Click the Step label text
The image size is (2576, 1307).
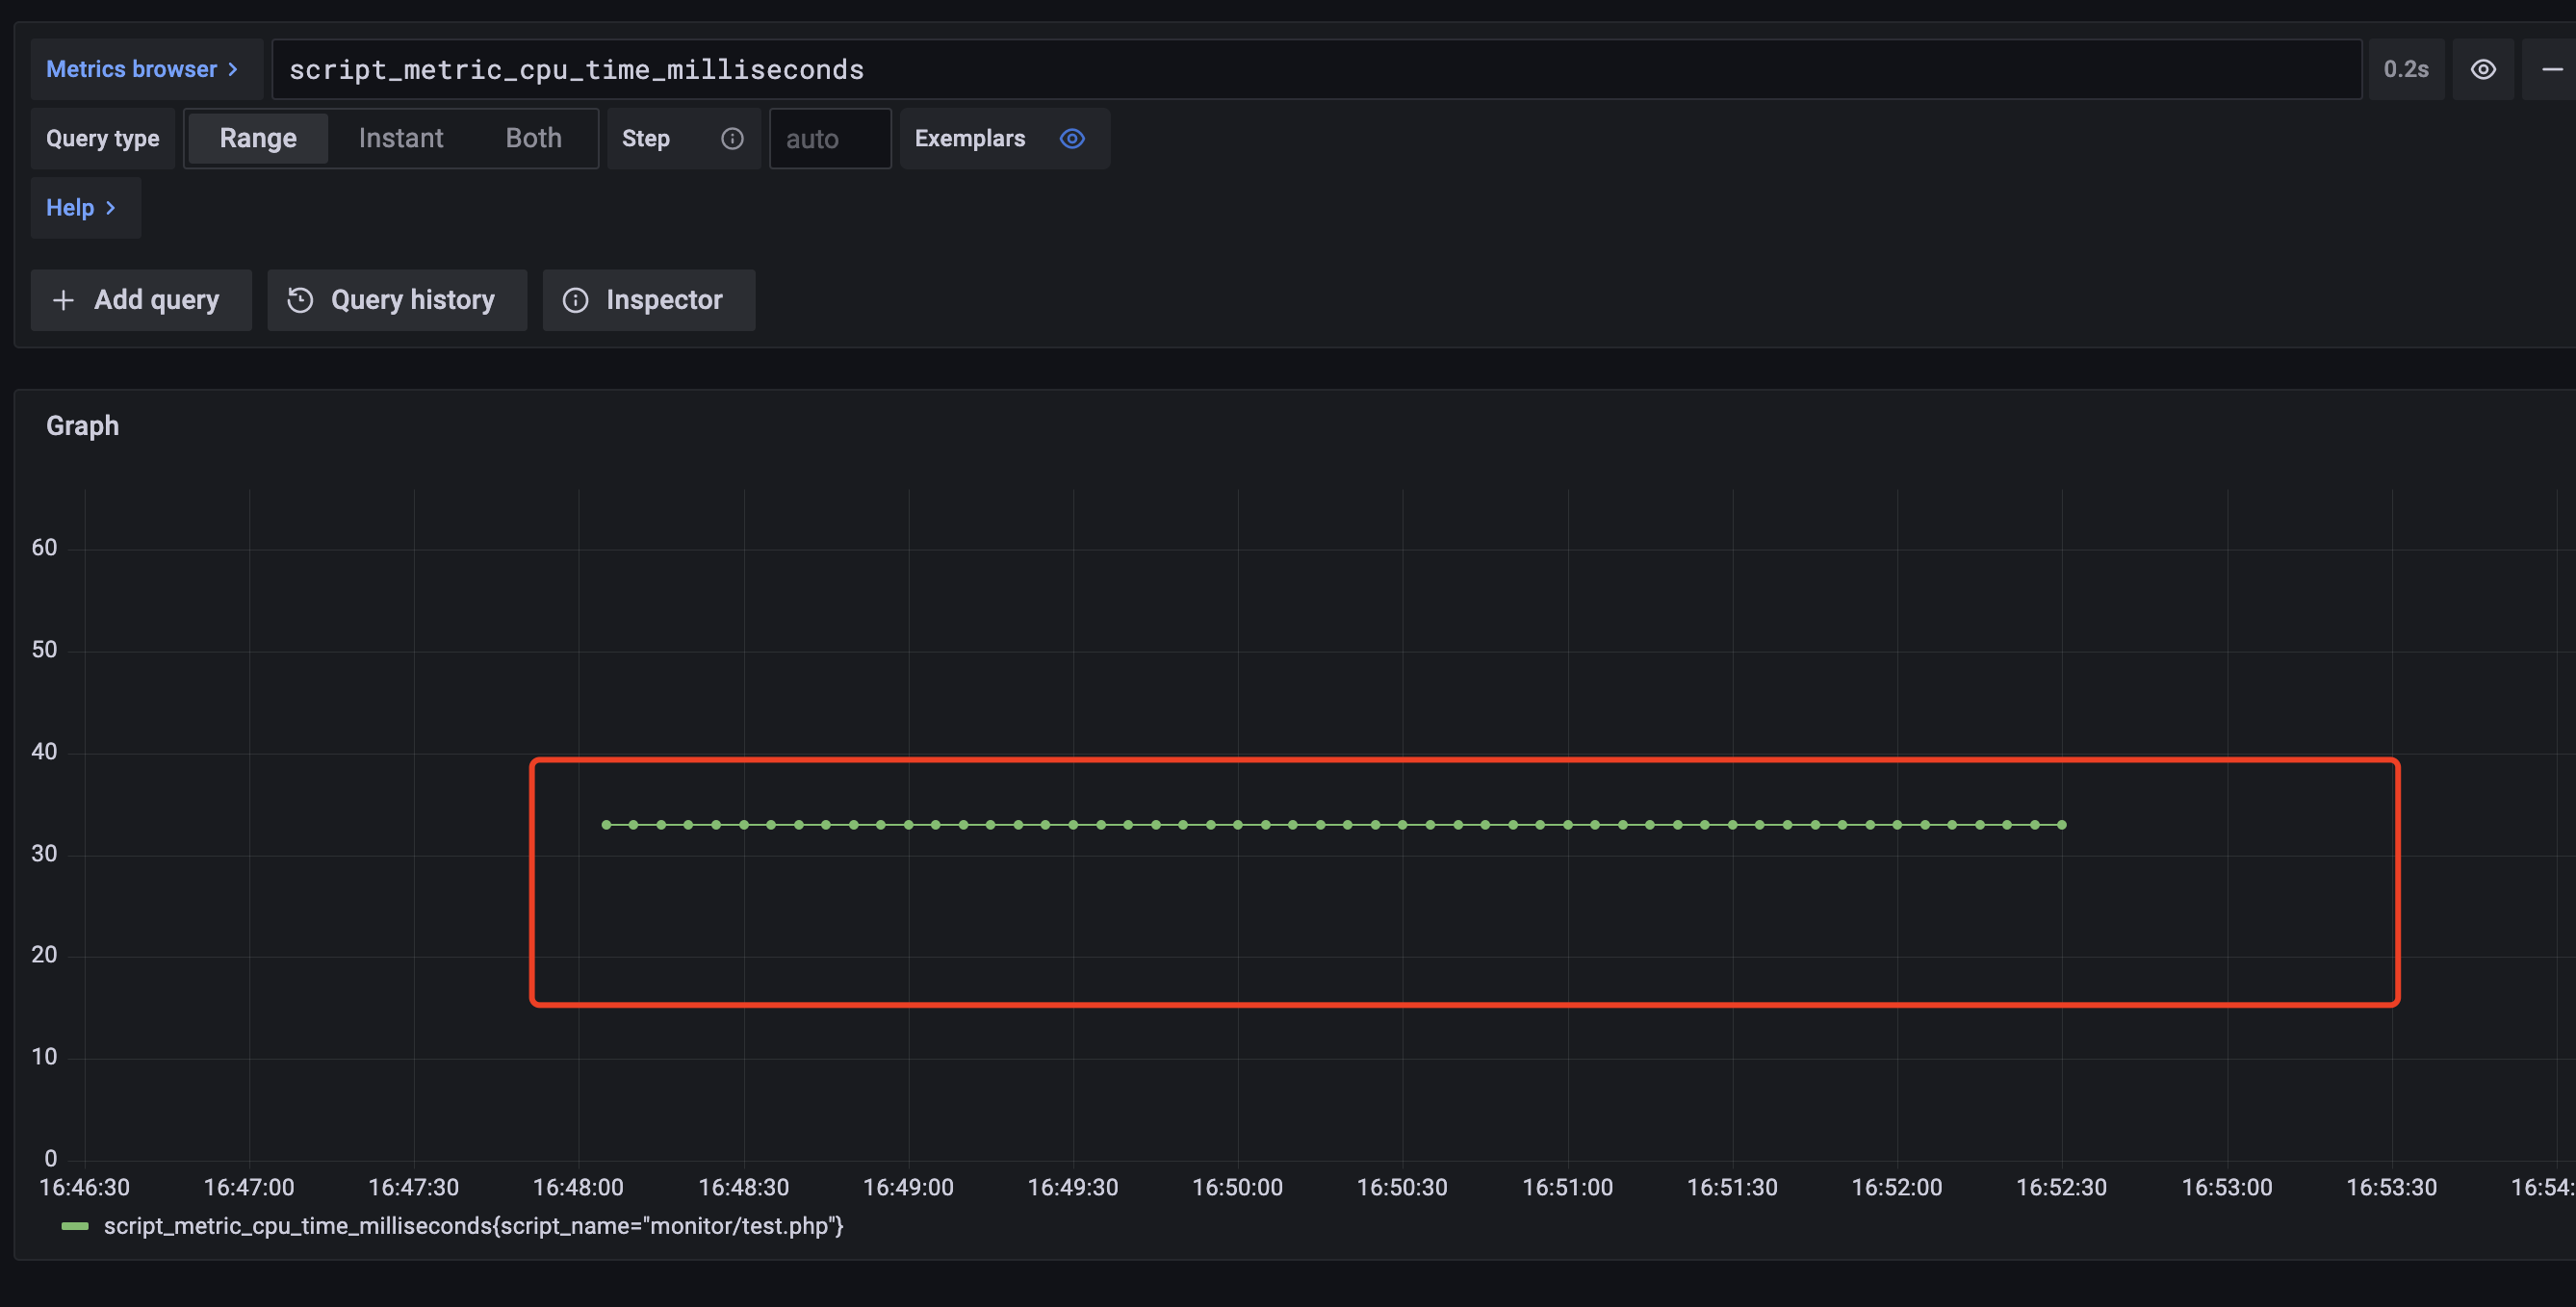coord(646,139)
